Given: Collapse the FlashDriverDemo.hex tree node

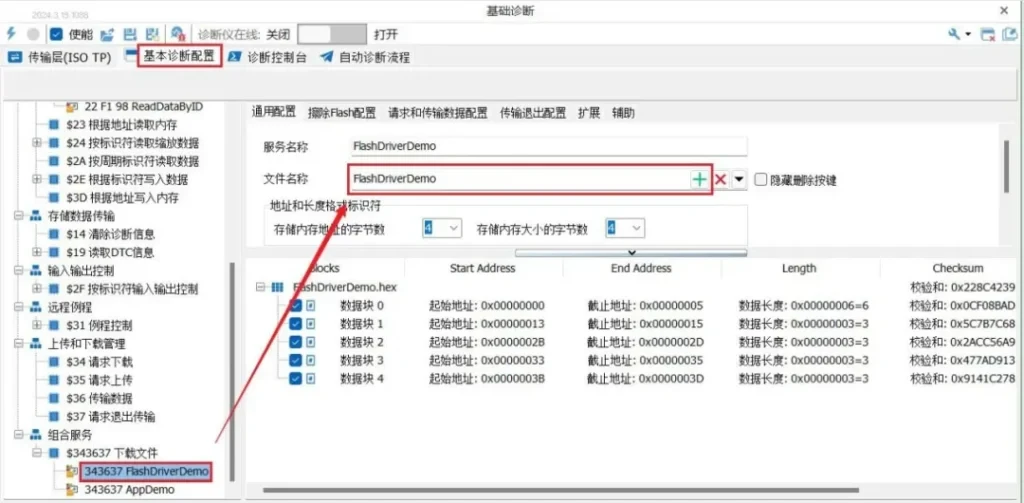Looking at the screenshot, I should point(260,287).
